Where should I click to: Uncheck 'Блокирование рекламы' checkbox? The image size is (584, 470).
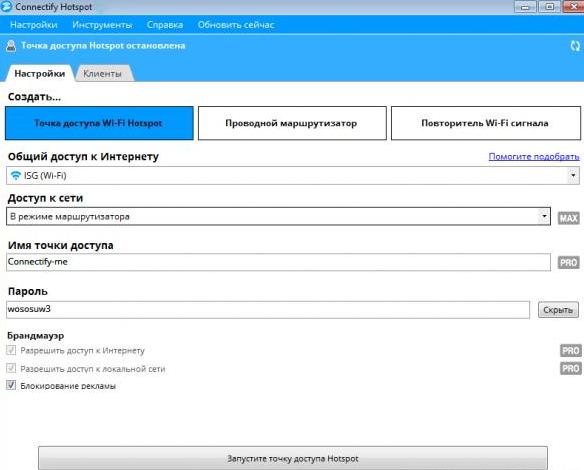coord(11,385)
